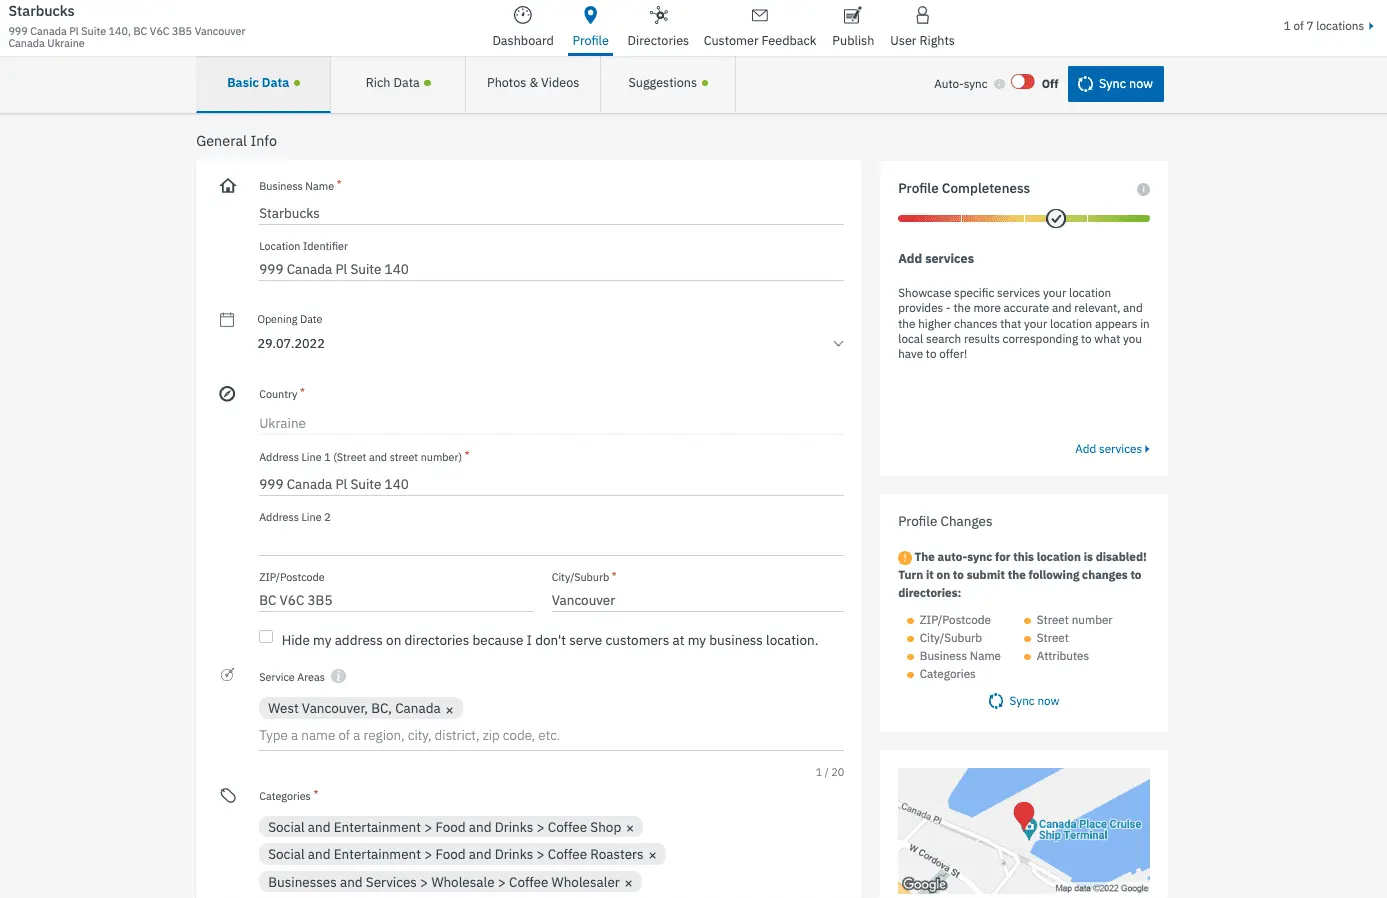This screenshot has width=1387, height=898.
Task: Click the Coffee Shop category tag
Action: pyautogui.click(x=451, y=828)
